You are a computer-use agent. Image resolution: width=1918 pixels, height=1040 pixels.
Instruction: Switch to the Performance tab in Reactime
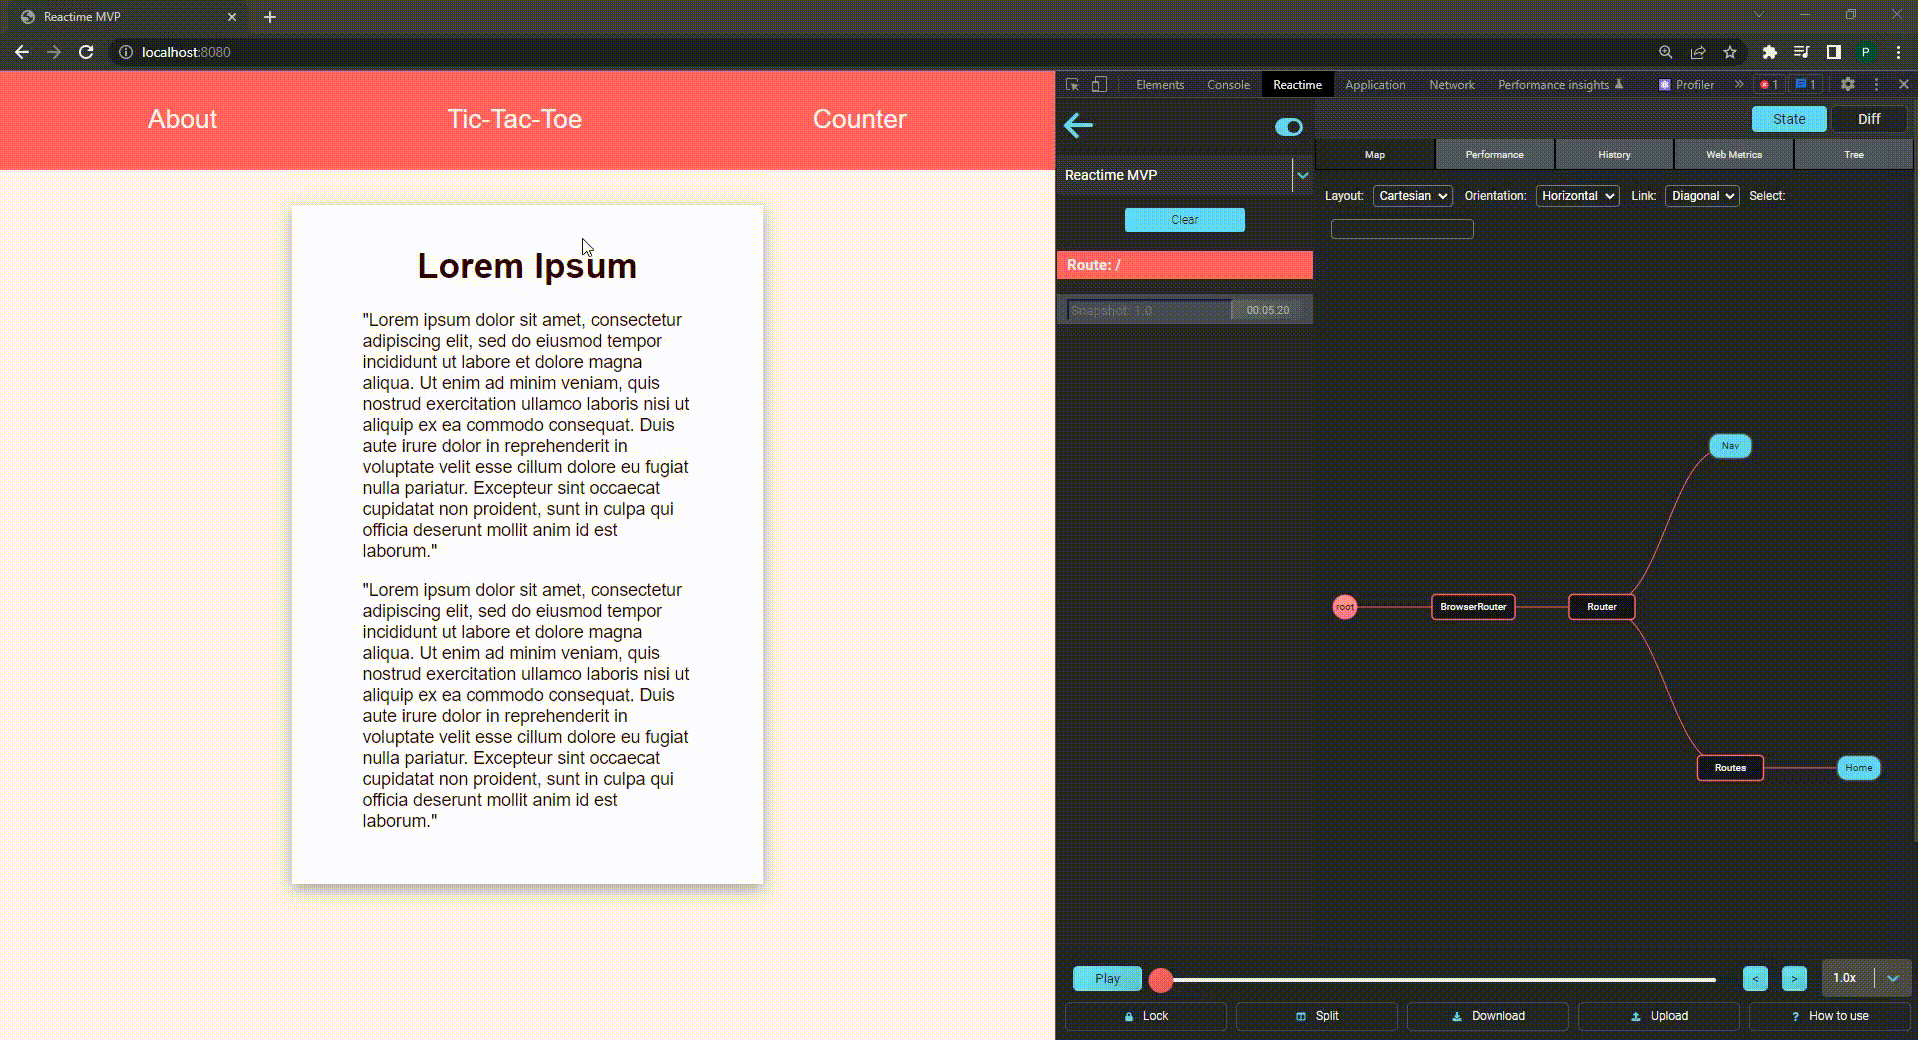click(x=1494, y=155)
